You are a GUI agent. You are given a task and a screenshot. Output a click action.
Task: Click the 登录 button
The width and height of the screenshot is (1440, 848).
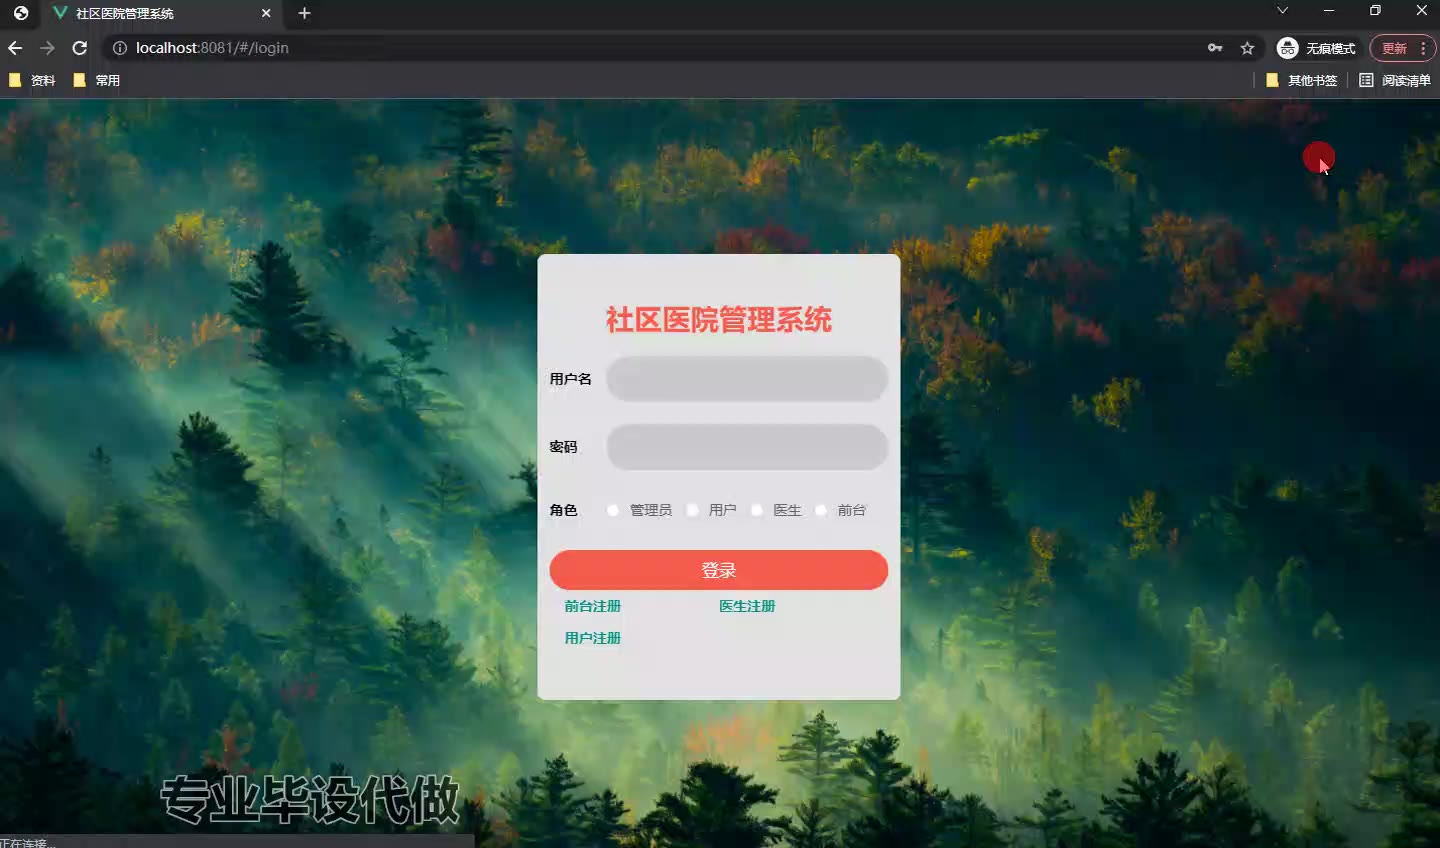(719, 570)
